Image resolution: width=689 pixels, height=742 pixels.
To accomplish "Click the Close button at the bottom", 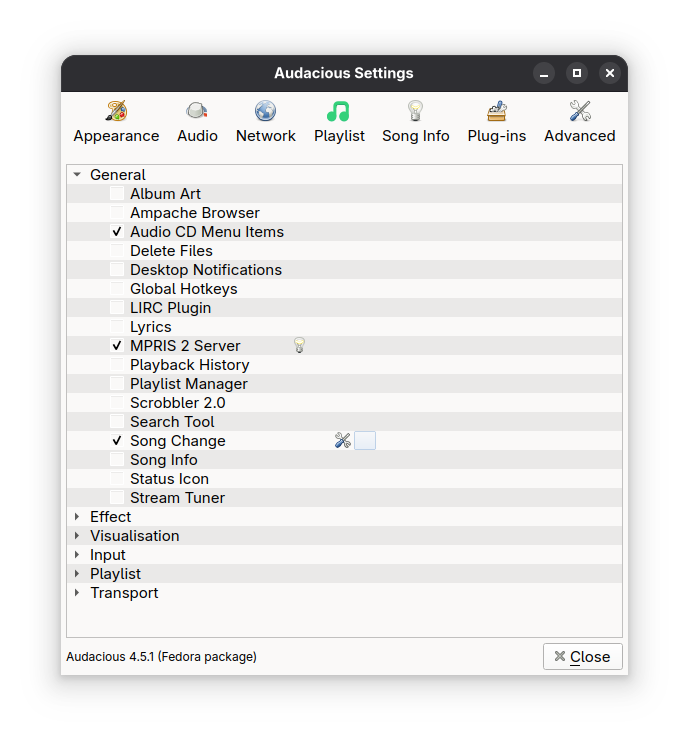I will [582, 656].
